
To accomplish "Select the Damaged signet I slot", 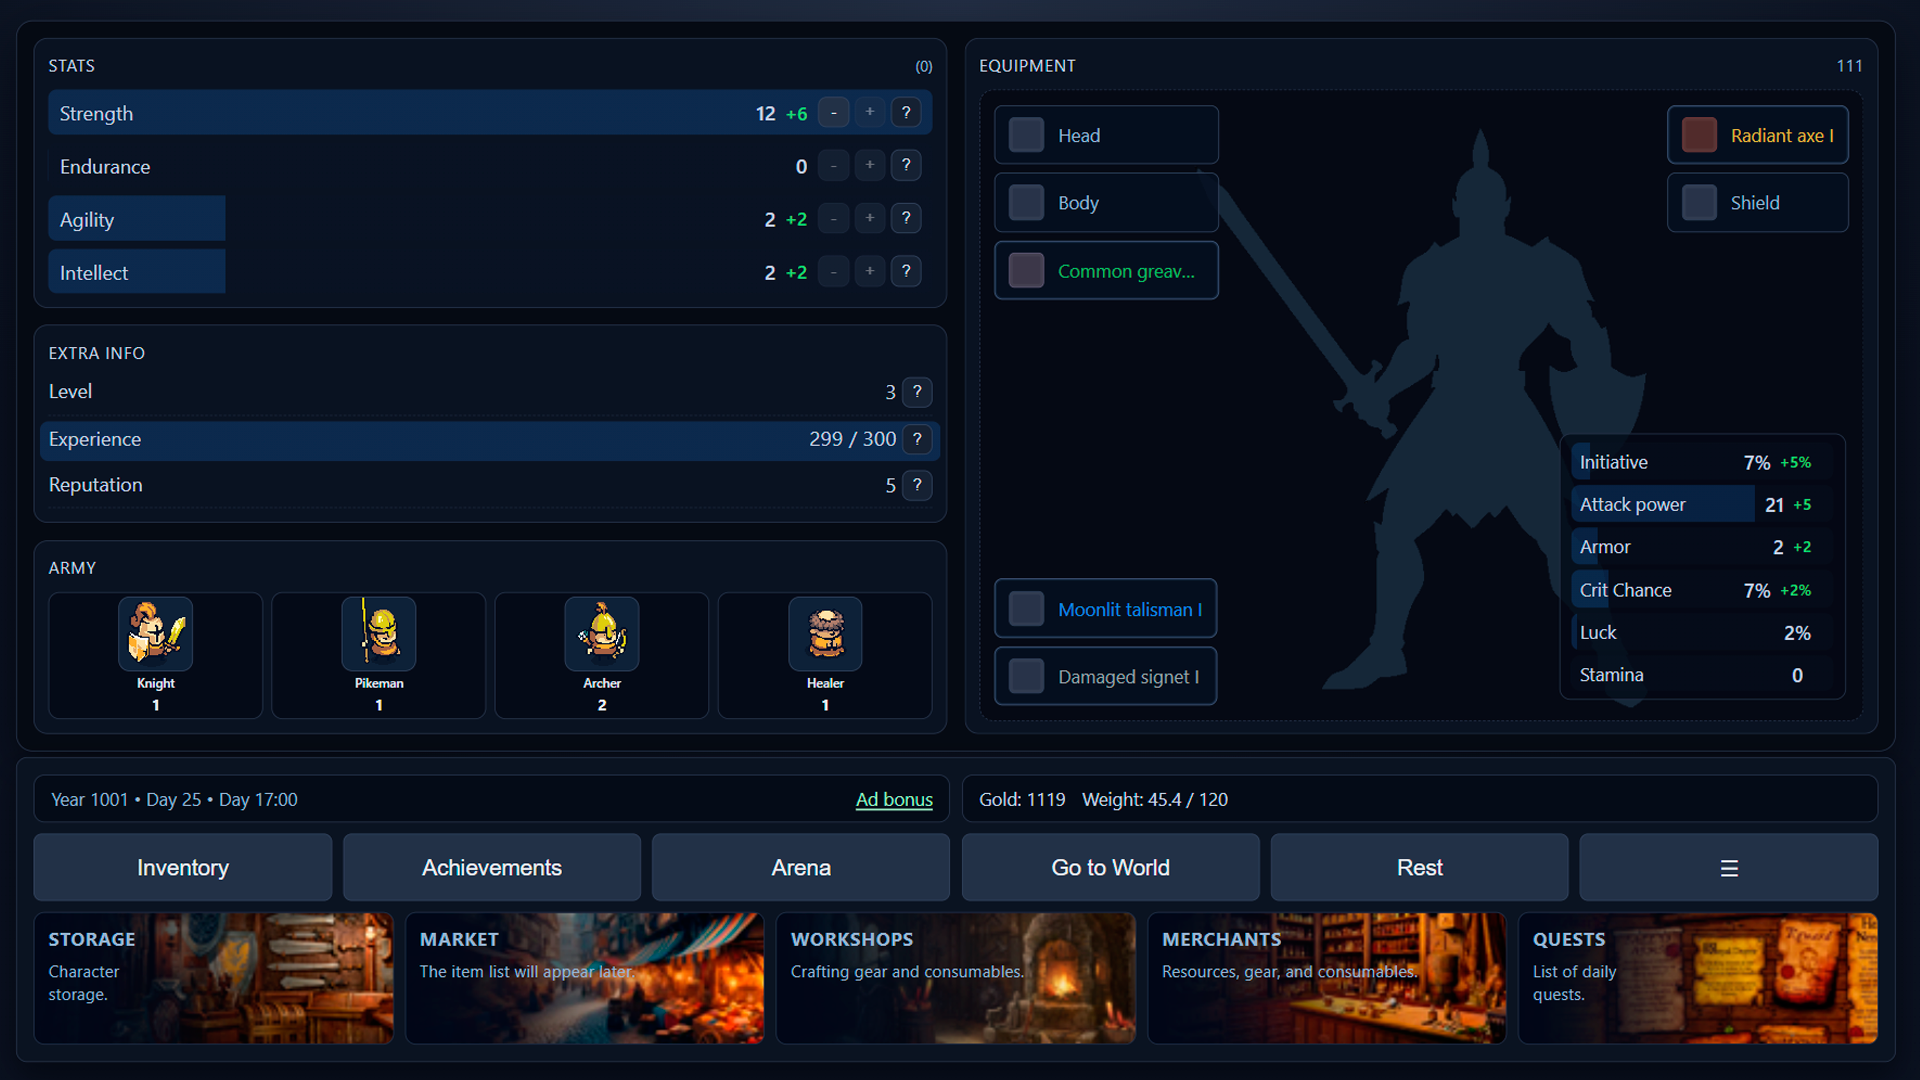I will 1105,676.
